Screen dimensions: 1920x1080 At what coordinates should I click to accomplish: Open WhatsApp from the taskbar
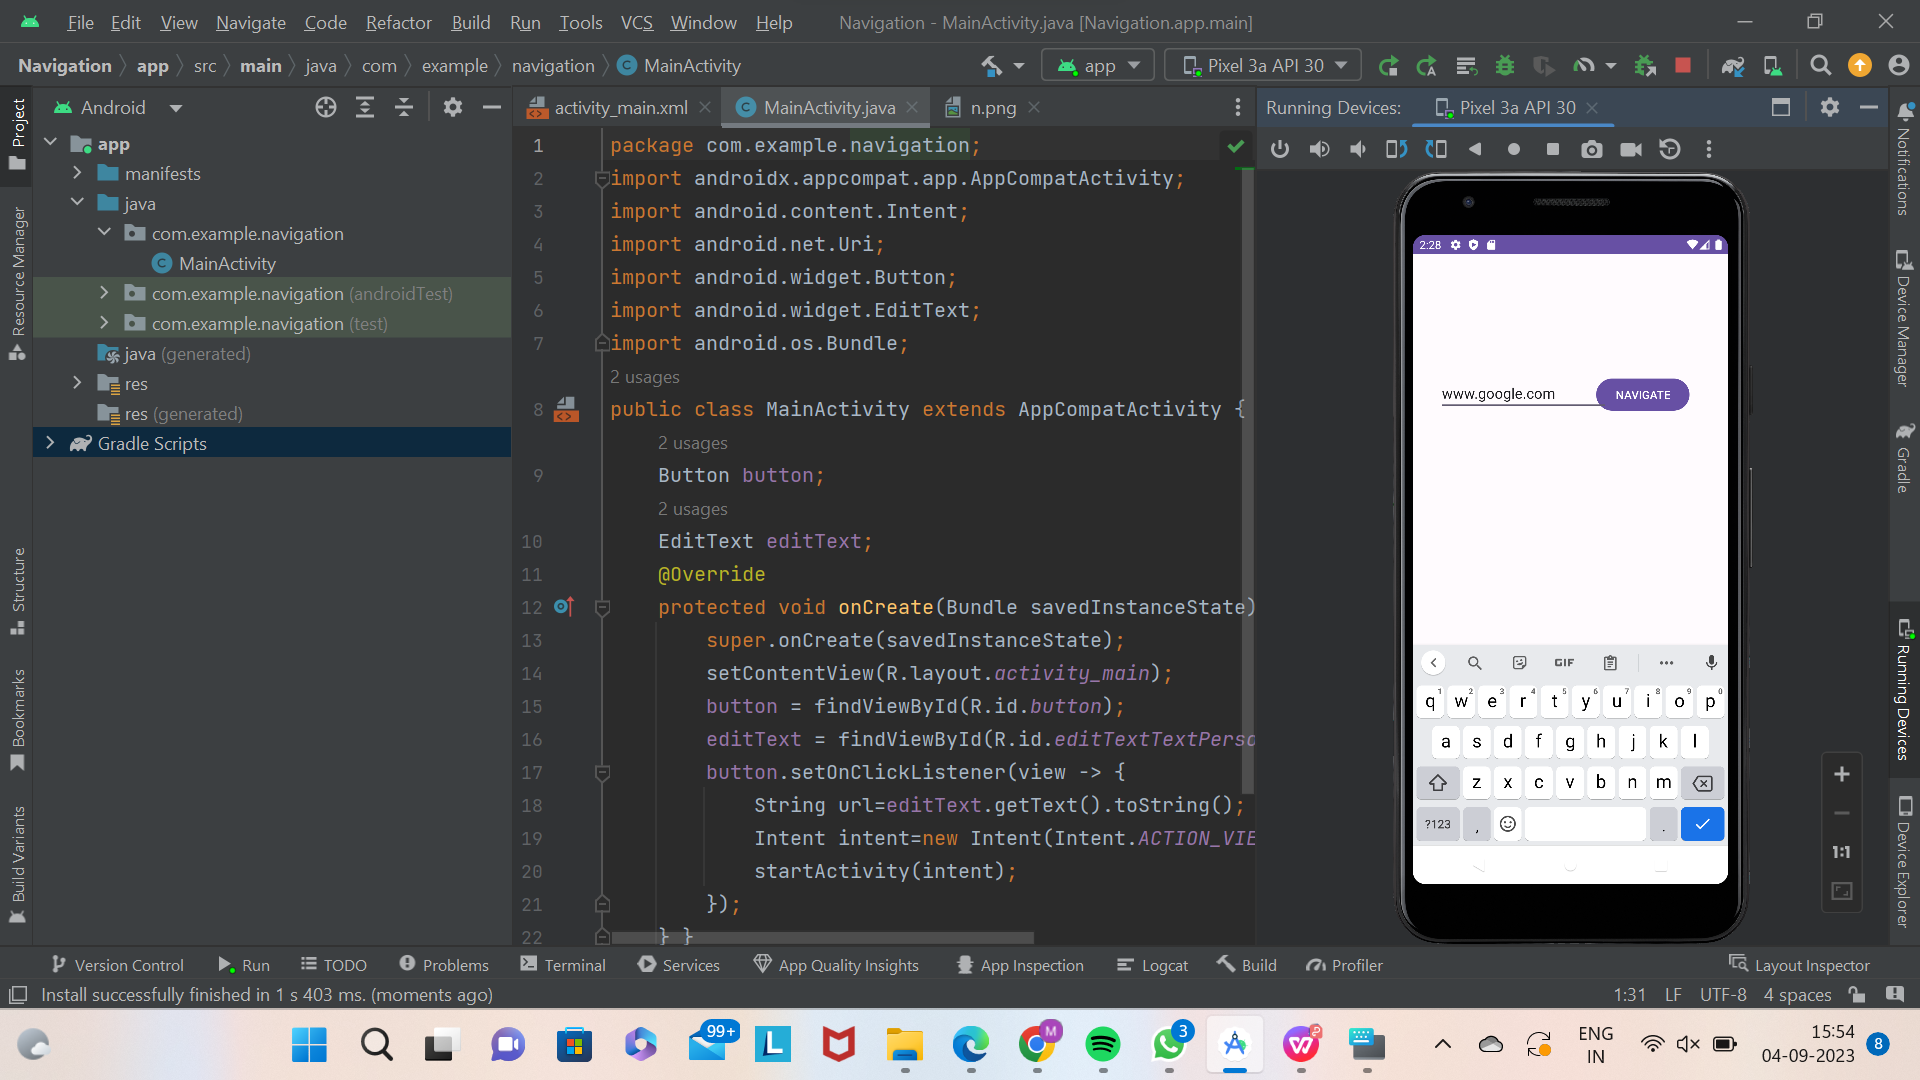pyautogui.click(x=1170, y=1045)
